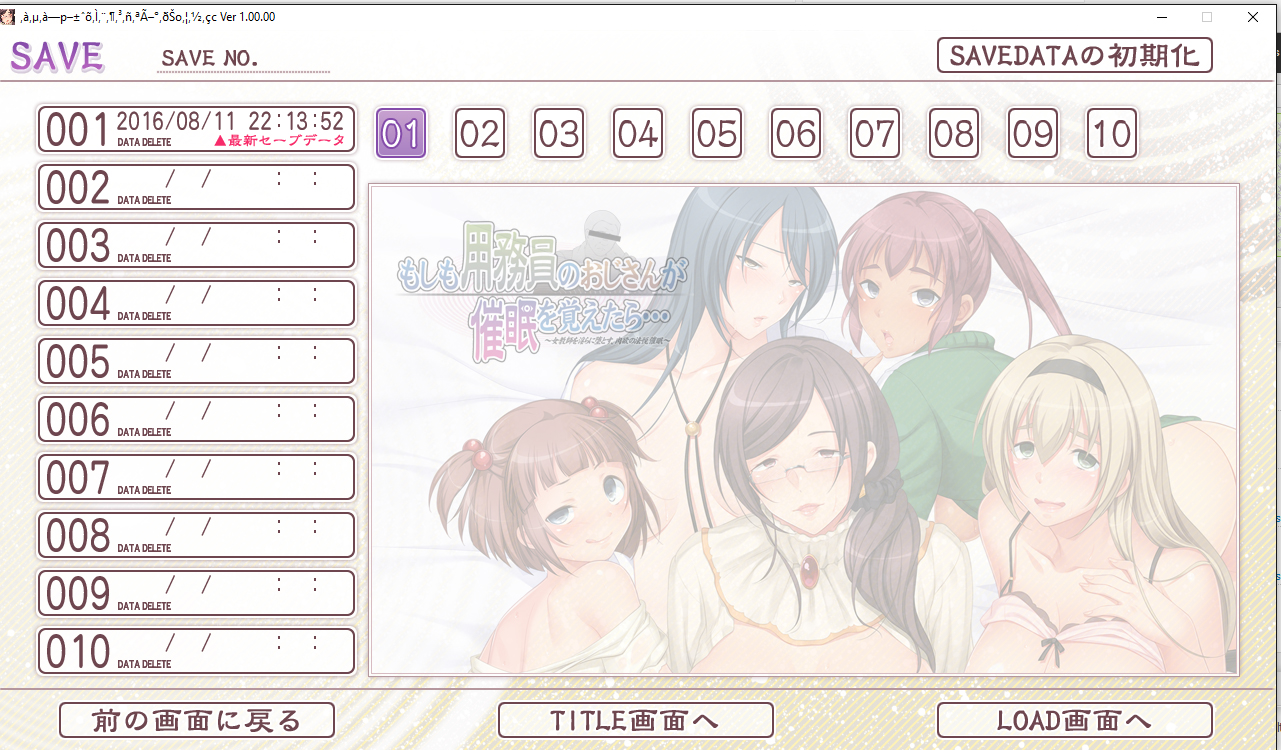This screenshot has height=750, width=1281.
Task: Return to title via TITLE画面へ
Action: [x=636, y=720]
